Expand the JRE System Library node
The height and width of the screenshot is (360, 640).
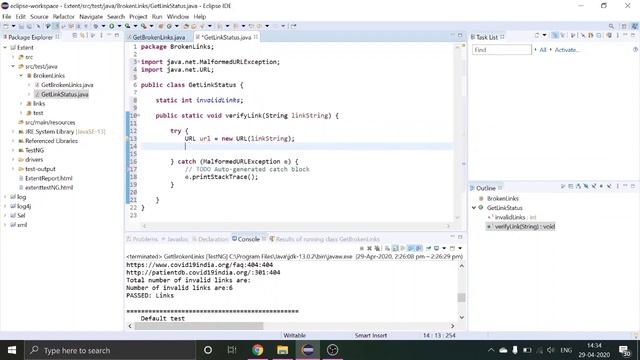[x=13, y=131]
